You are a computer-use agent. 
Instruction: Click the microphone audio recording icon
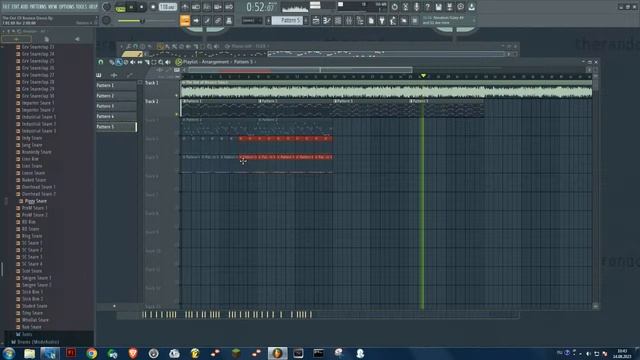pyautogui.click(x=416, y=7)
